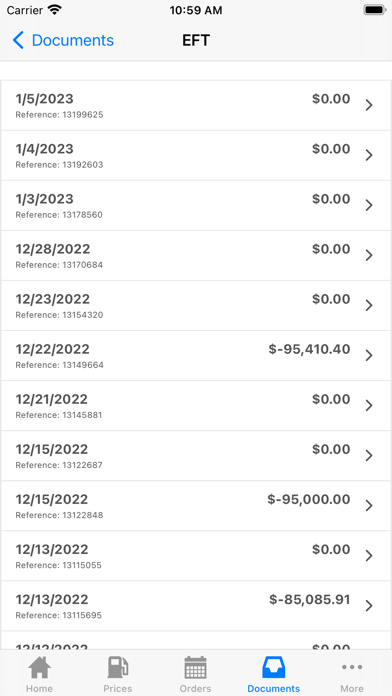Expand the 12/22/2022 entry chevron
Viewport: 392px width, 696px height.
[x=368, y=356]
